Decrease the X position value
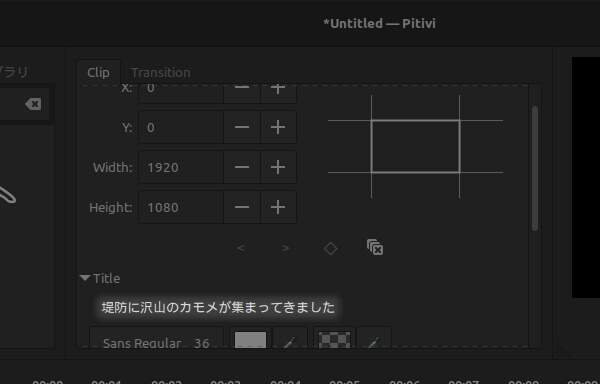Screen dimensions: 600x384 point(242,94)
